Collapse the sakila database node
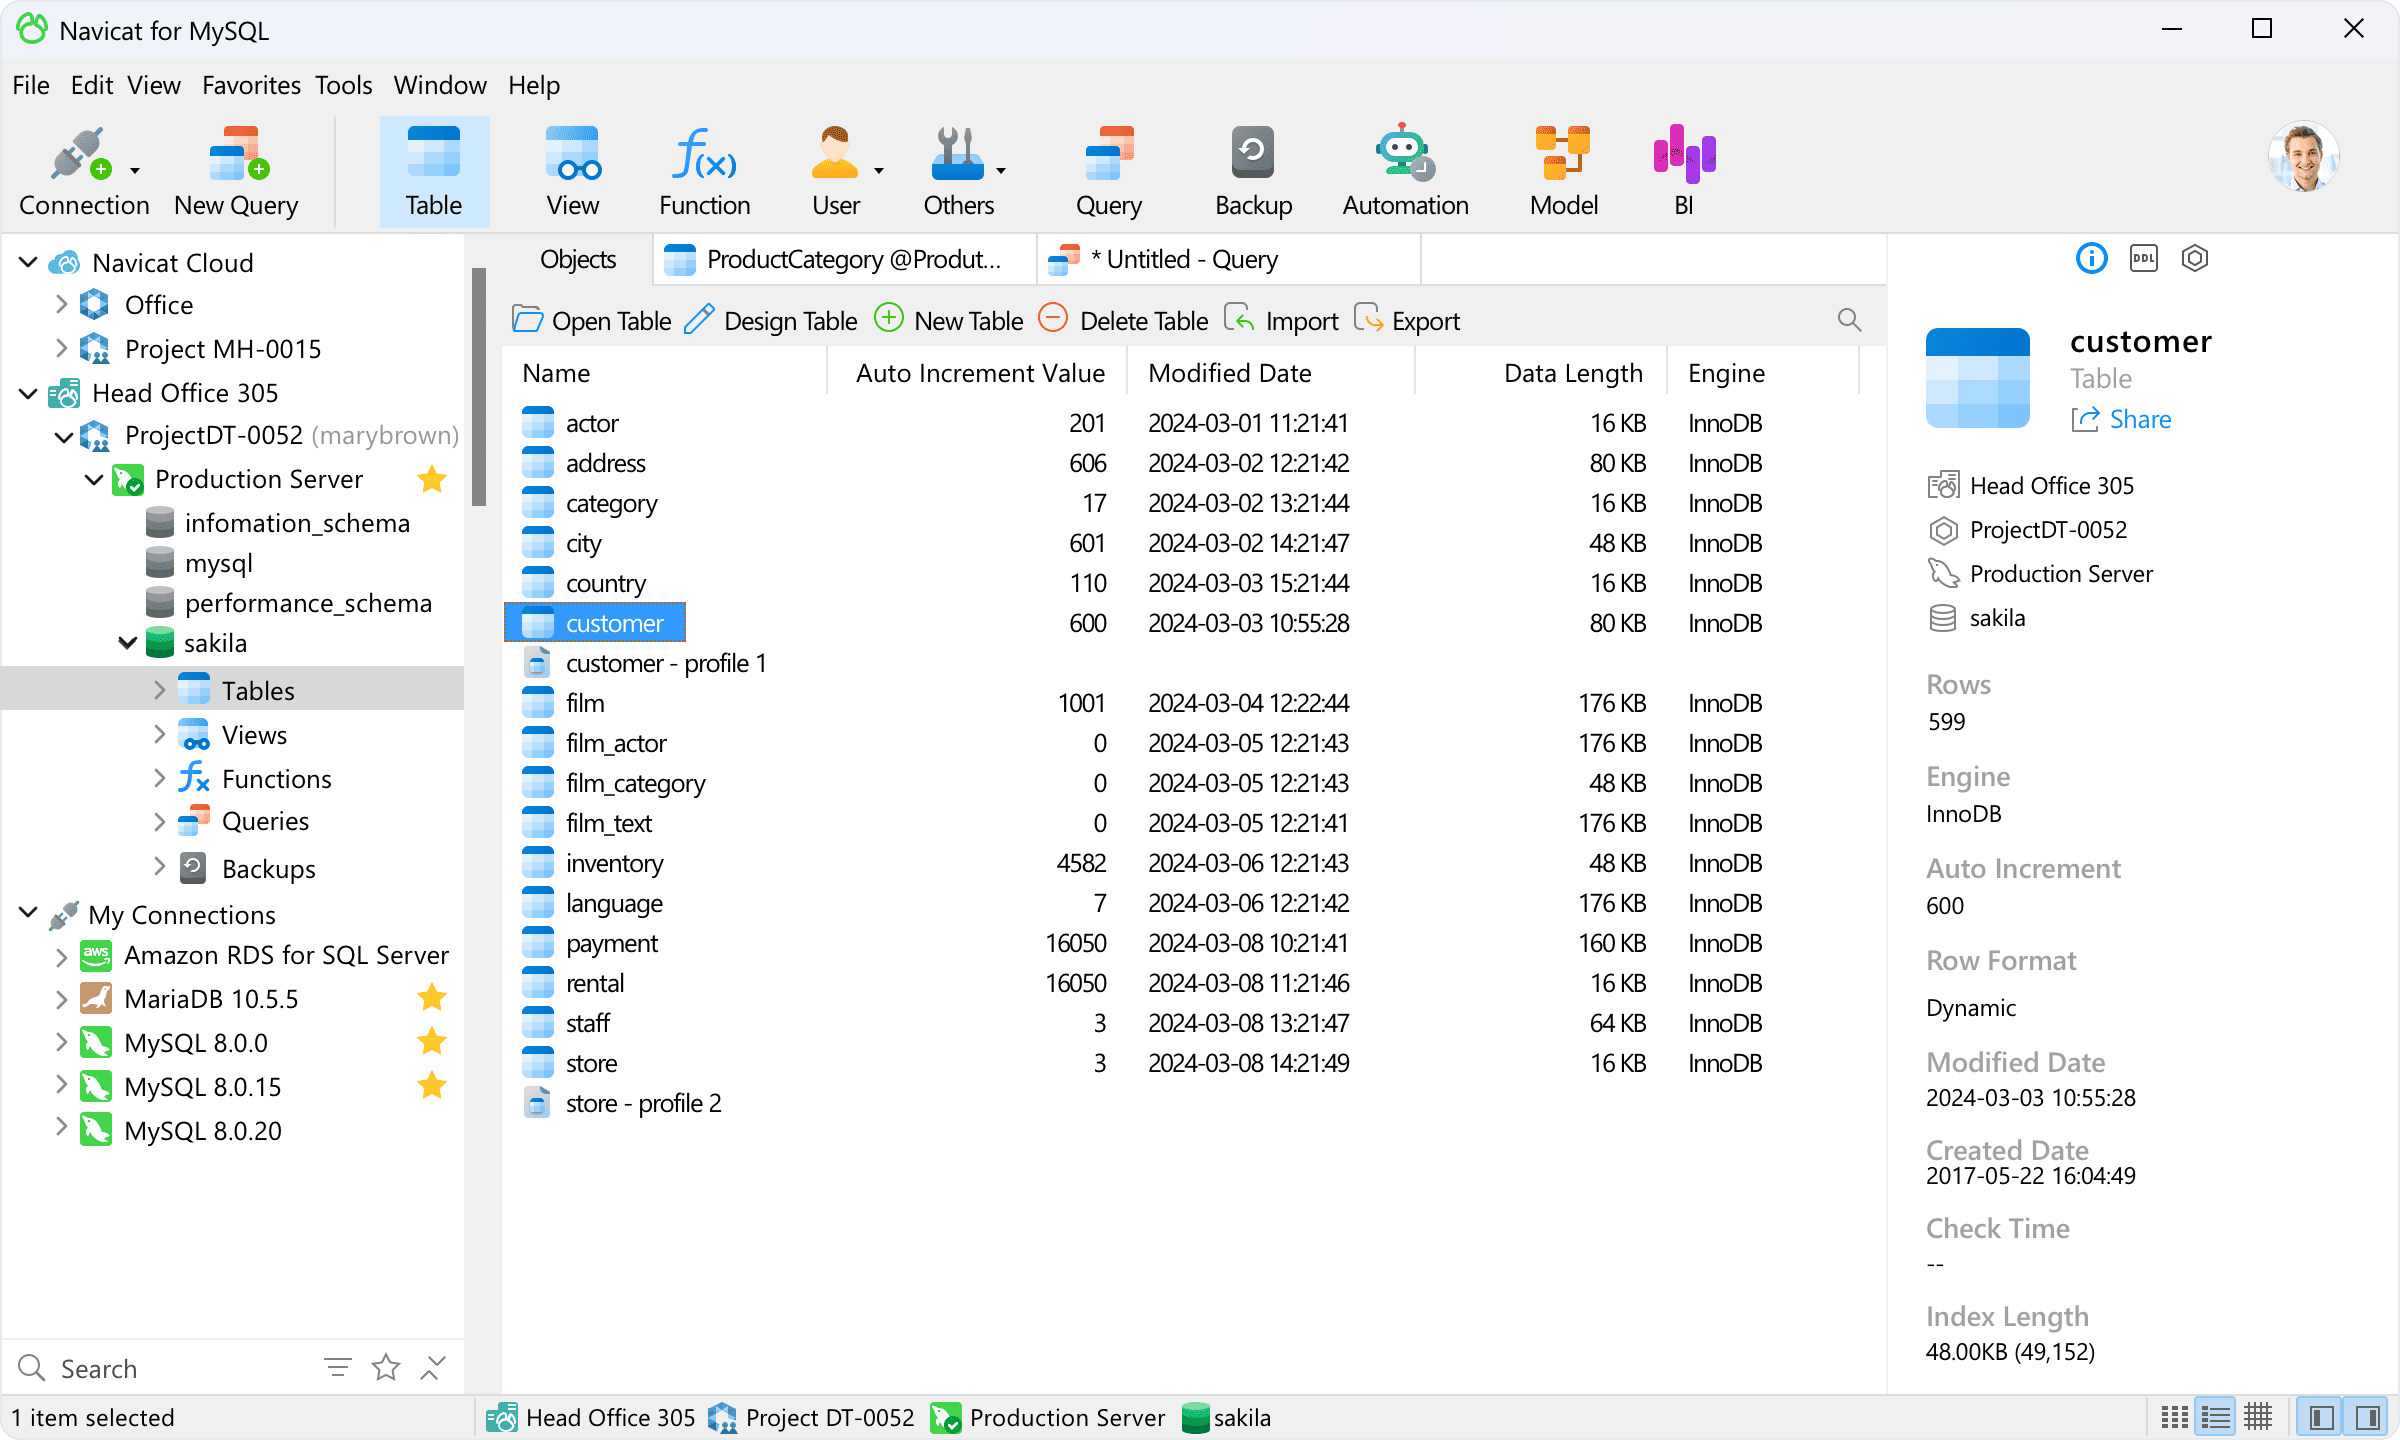2400x1440 pixels. [x=128, y=643]
